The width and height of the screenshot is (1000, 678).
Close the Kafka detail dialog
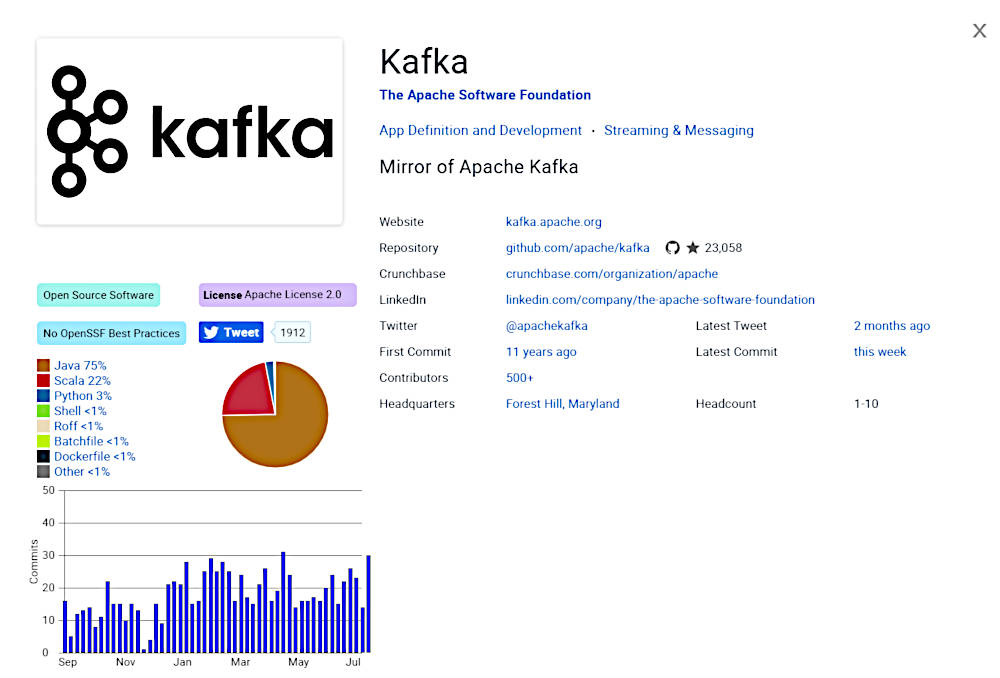(979, 31)
